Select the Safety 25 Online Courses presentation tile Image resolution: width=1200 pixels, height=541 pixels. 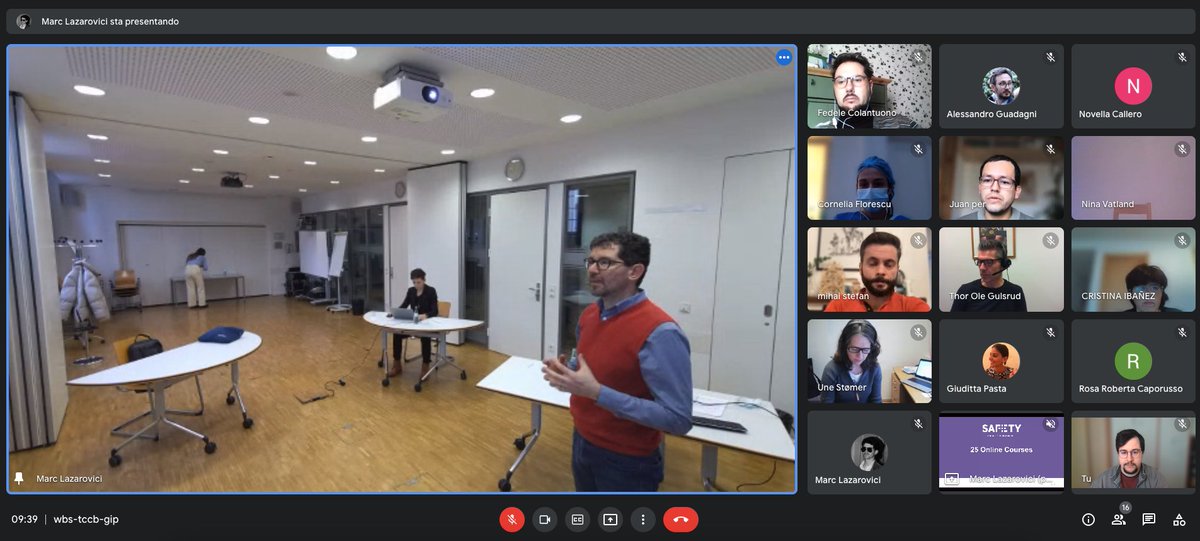pos(1001,452)
